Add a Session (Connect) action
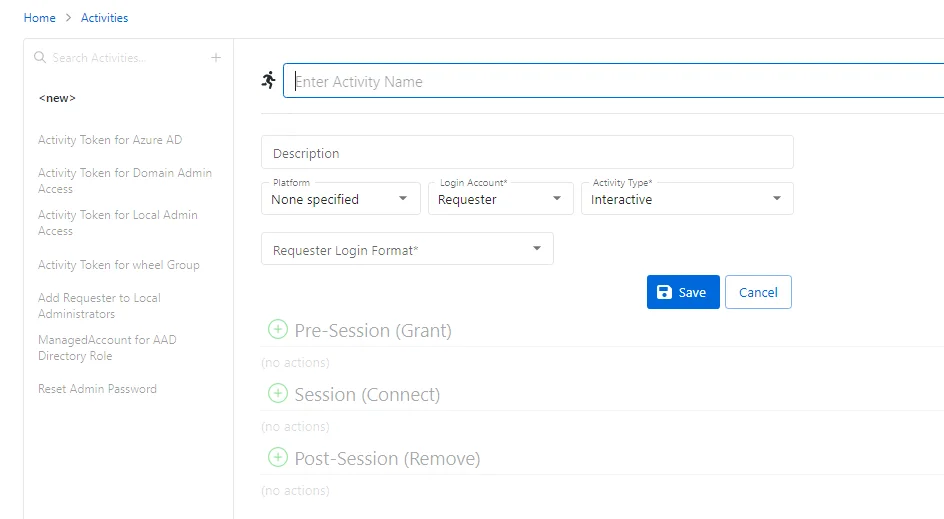Viewport: 944px width, 519px height. [278, 393]
